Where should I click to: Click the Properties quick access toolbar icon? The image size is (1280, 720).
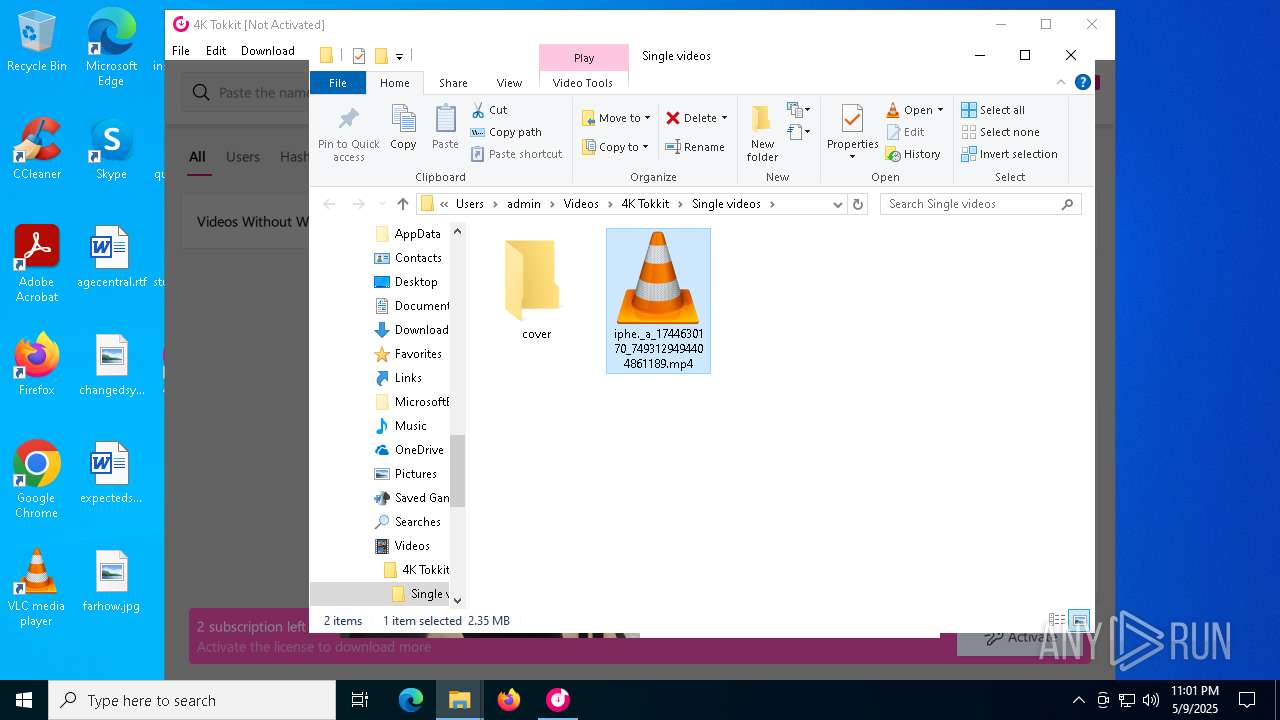(359, 56)
